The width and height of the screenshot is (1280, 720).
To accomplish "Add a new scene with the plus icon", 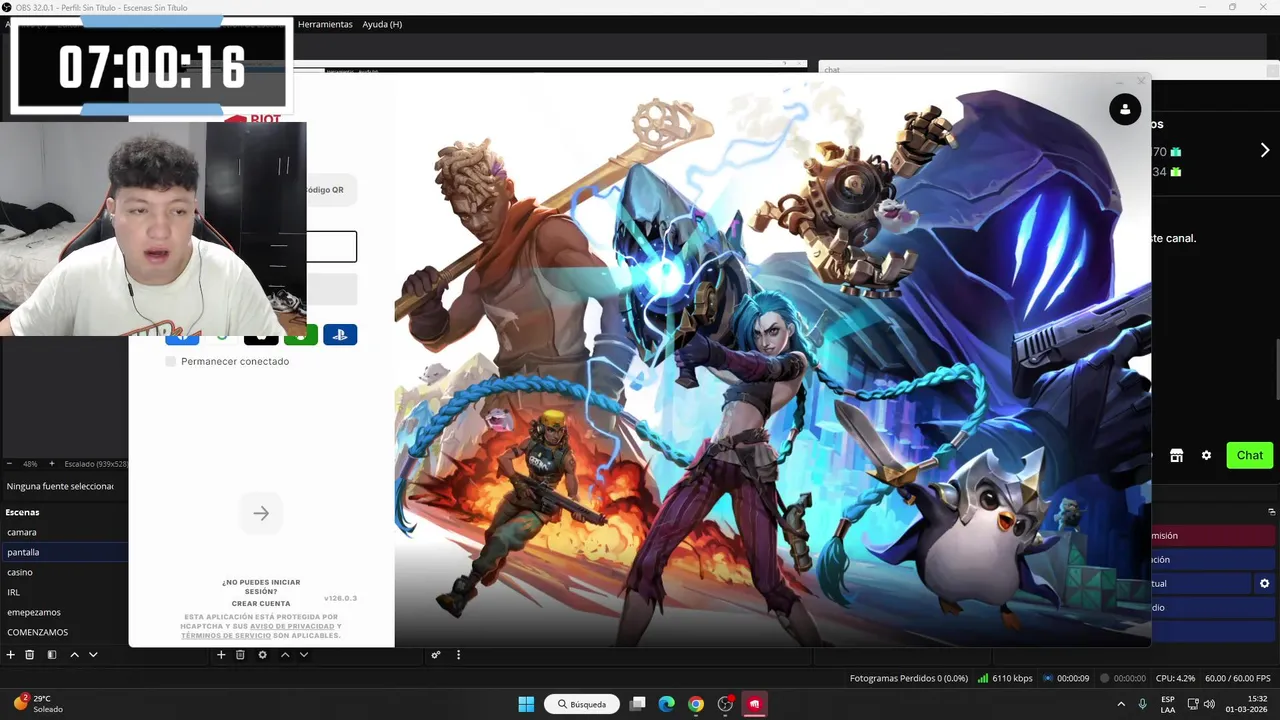I will tap(11, 655).
